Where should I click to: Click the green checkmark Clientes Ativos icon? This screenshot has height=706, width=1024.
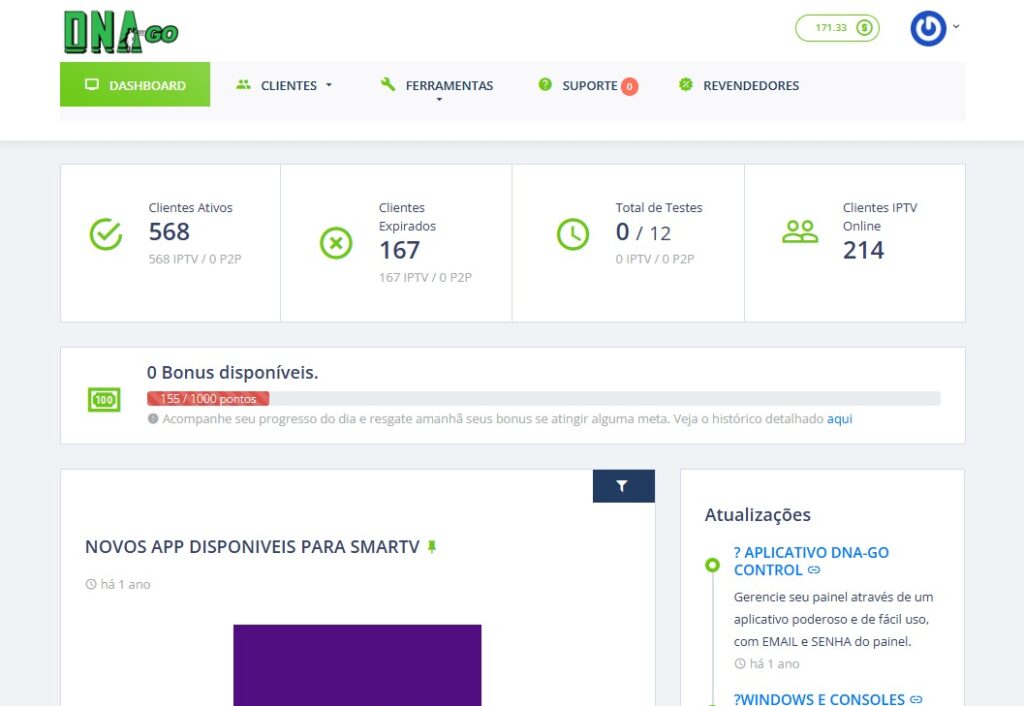tap(106, 234)
